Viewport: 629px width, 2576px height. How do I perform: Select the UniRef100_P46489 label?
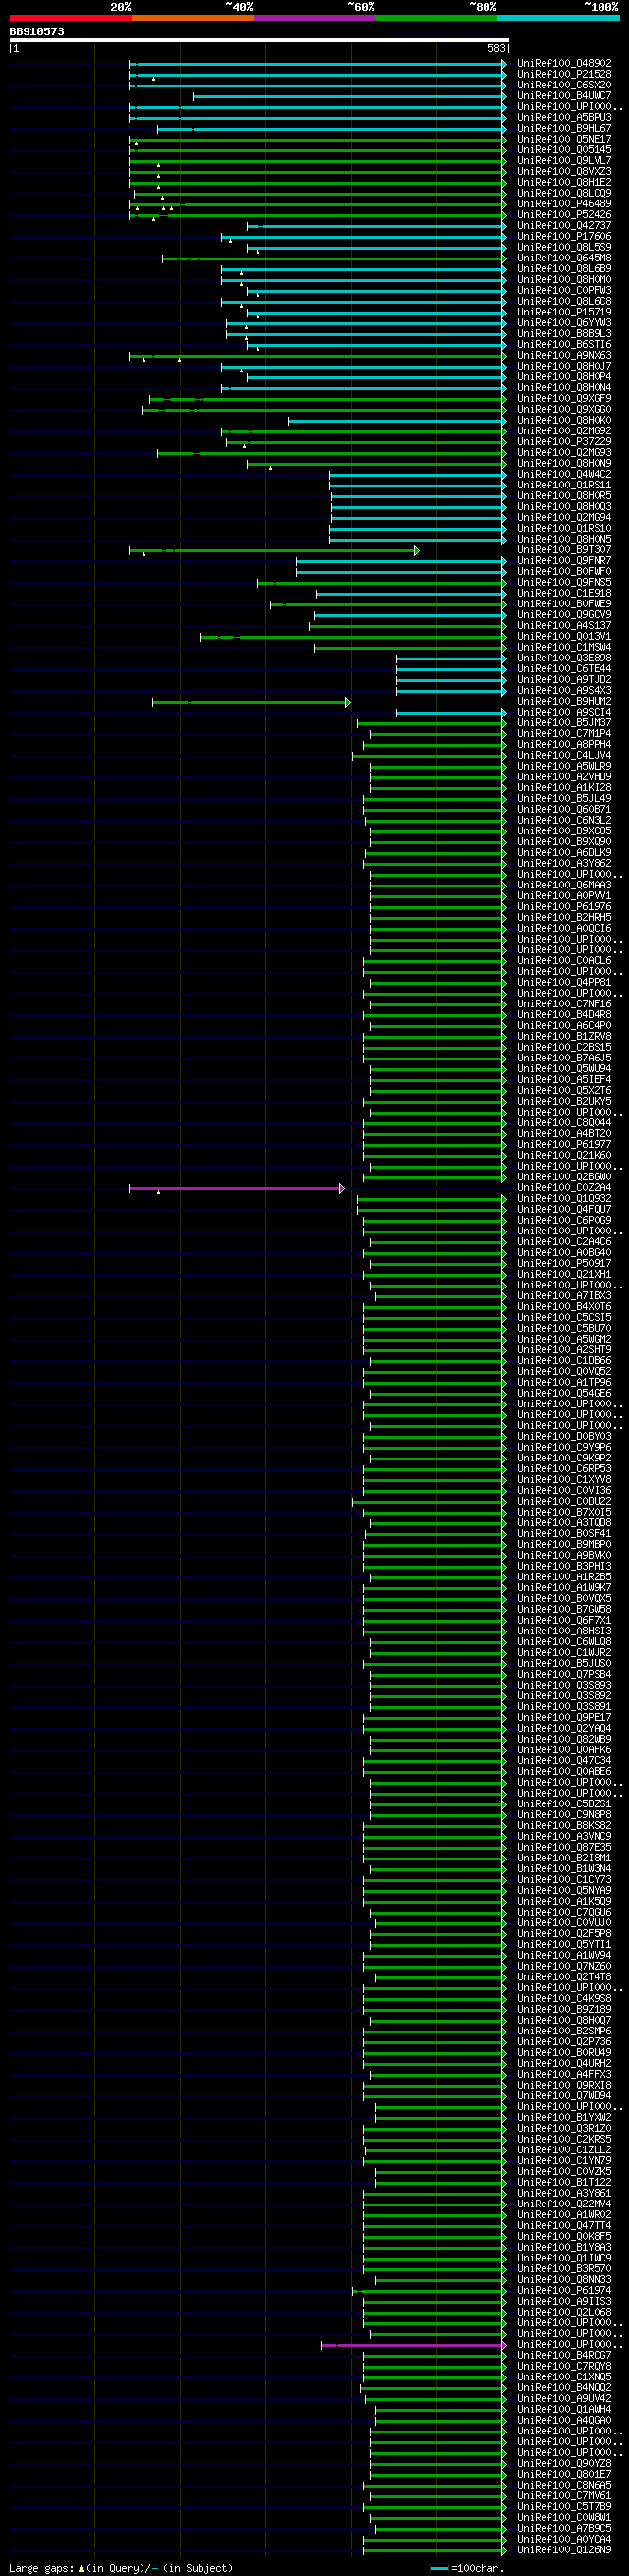click(x=564, y=205)
